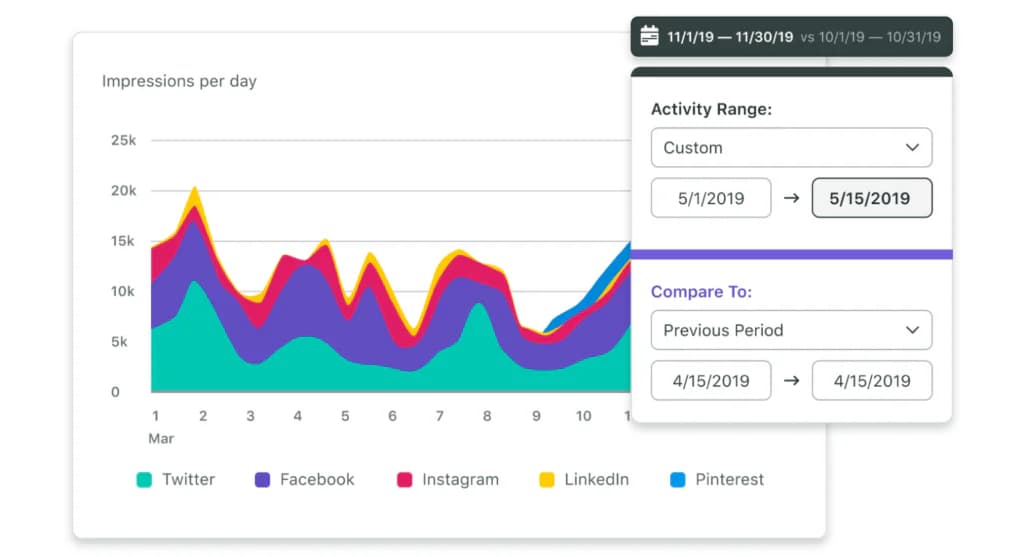This screenshot has width=1024, height=557.
Task: Click the Pinterest legend label
Action: tap(729, 479)
